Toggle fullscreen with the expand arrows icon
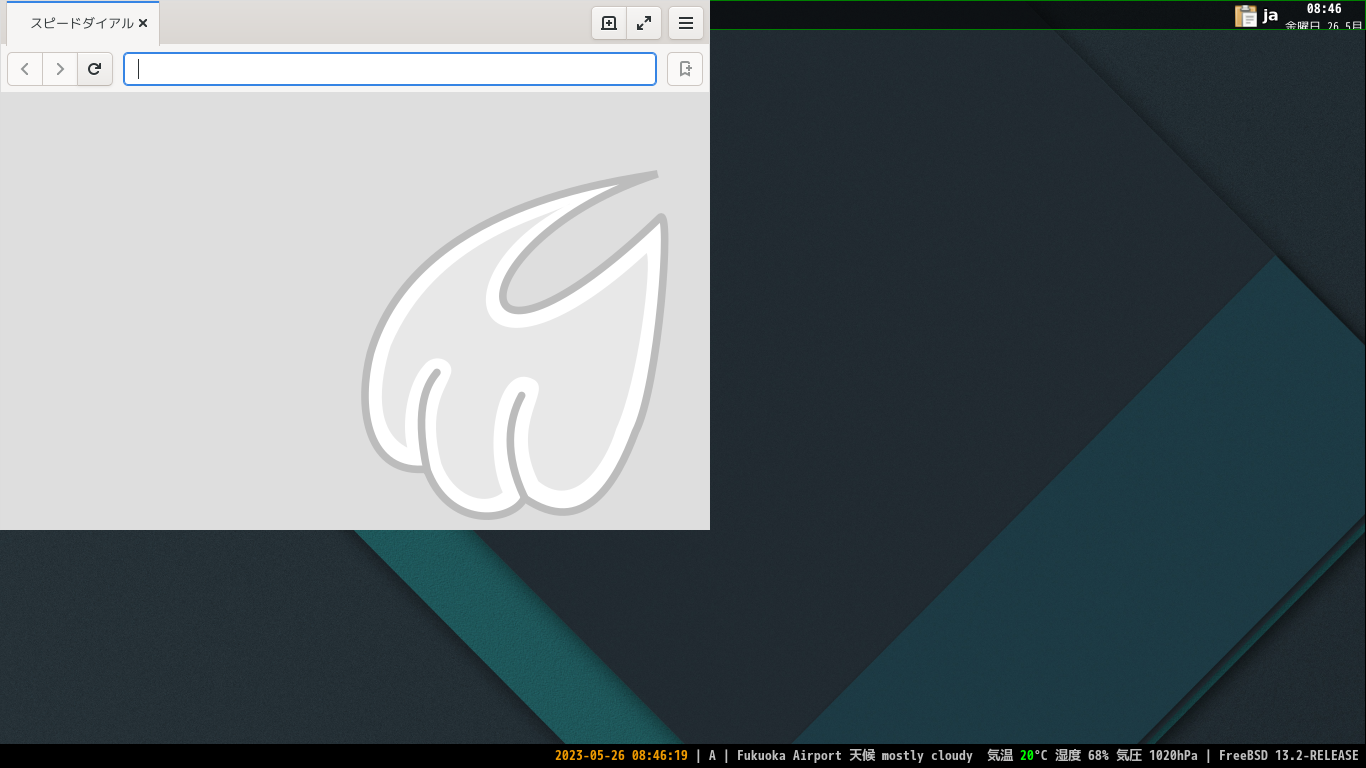 (x=644, y=23)
